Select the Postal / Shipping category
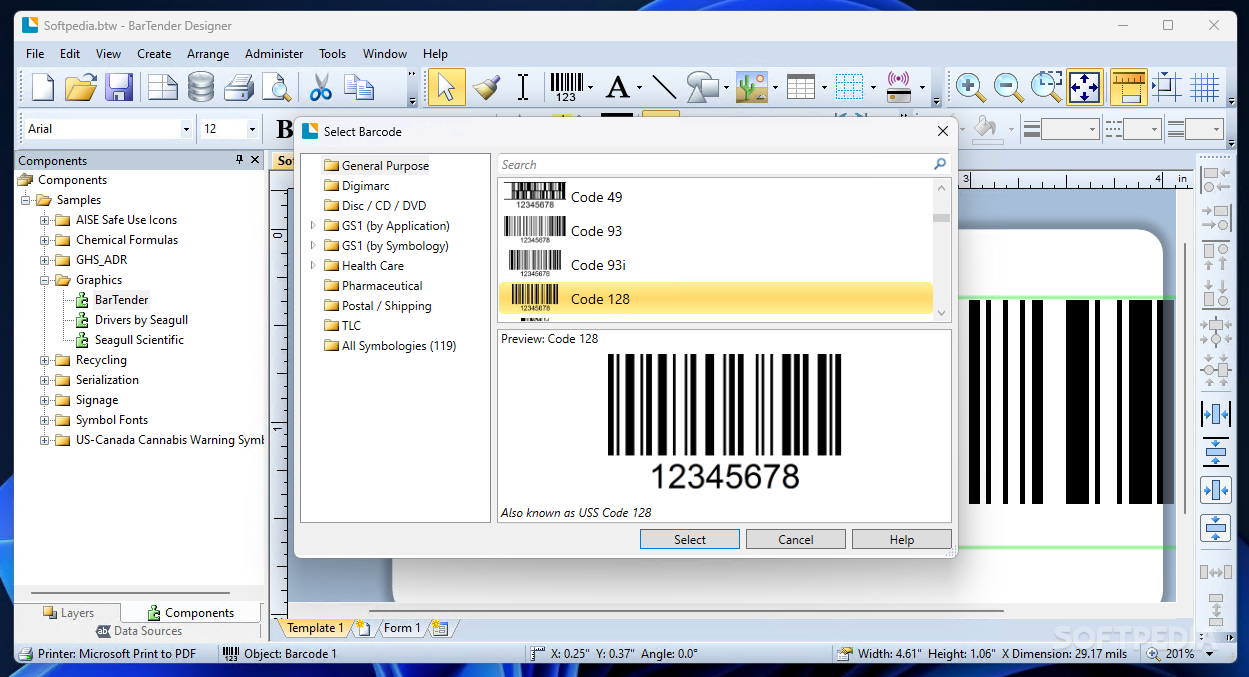The image size is (1249, 677). (378, 306)
